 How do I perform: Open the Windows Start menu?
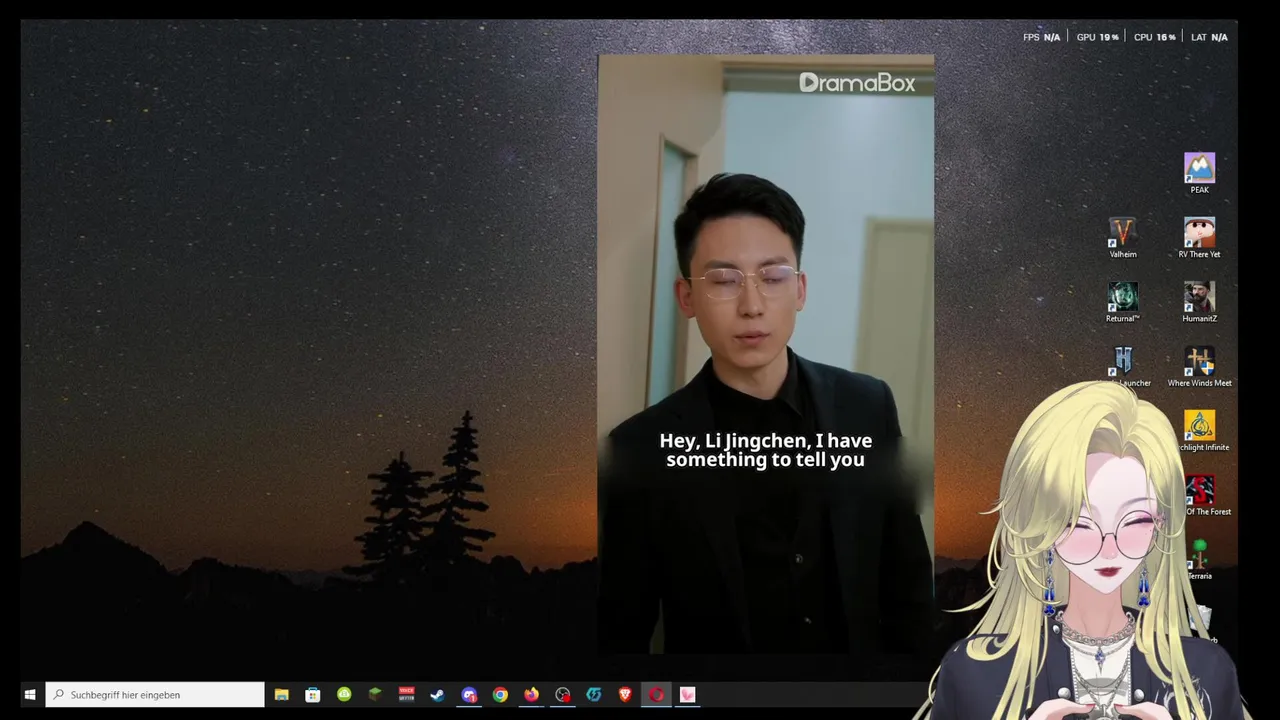30,695
